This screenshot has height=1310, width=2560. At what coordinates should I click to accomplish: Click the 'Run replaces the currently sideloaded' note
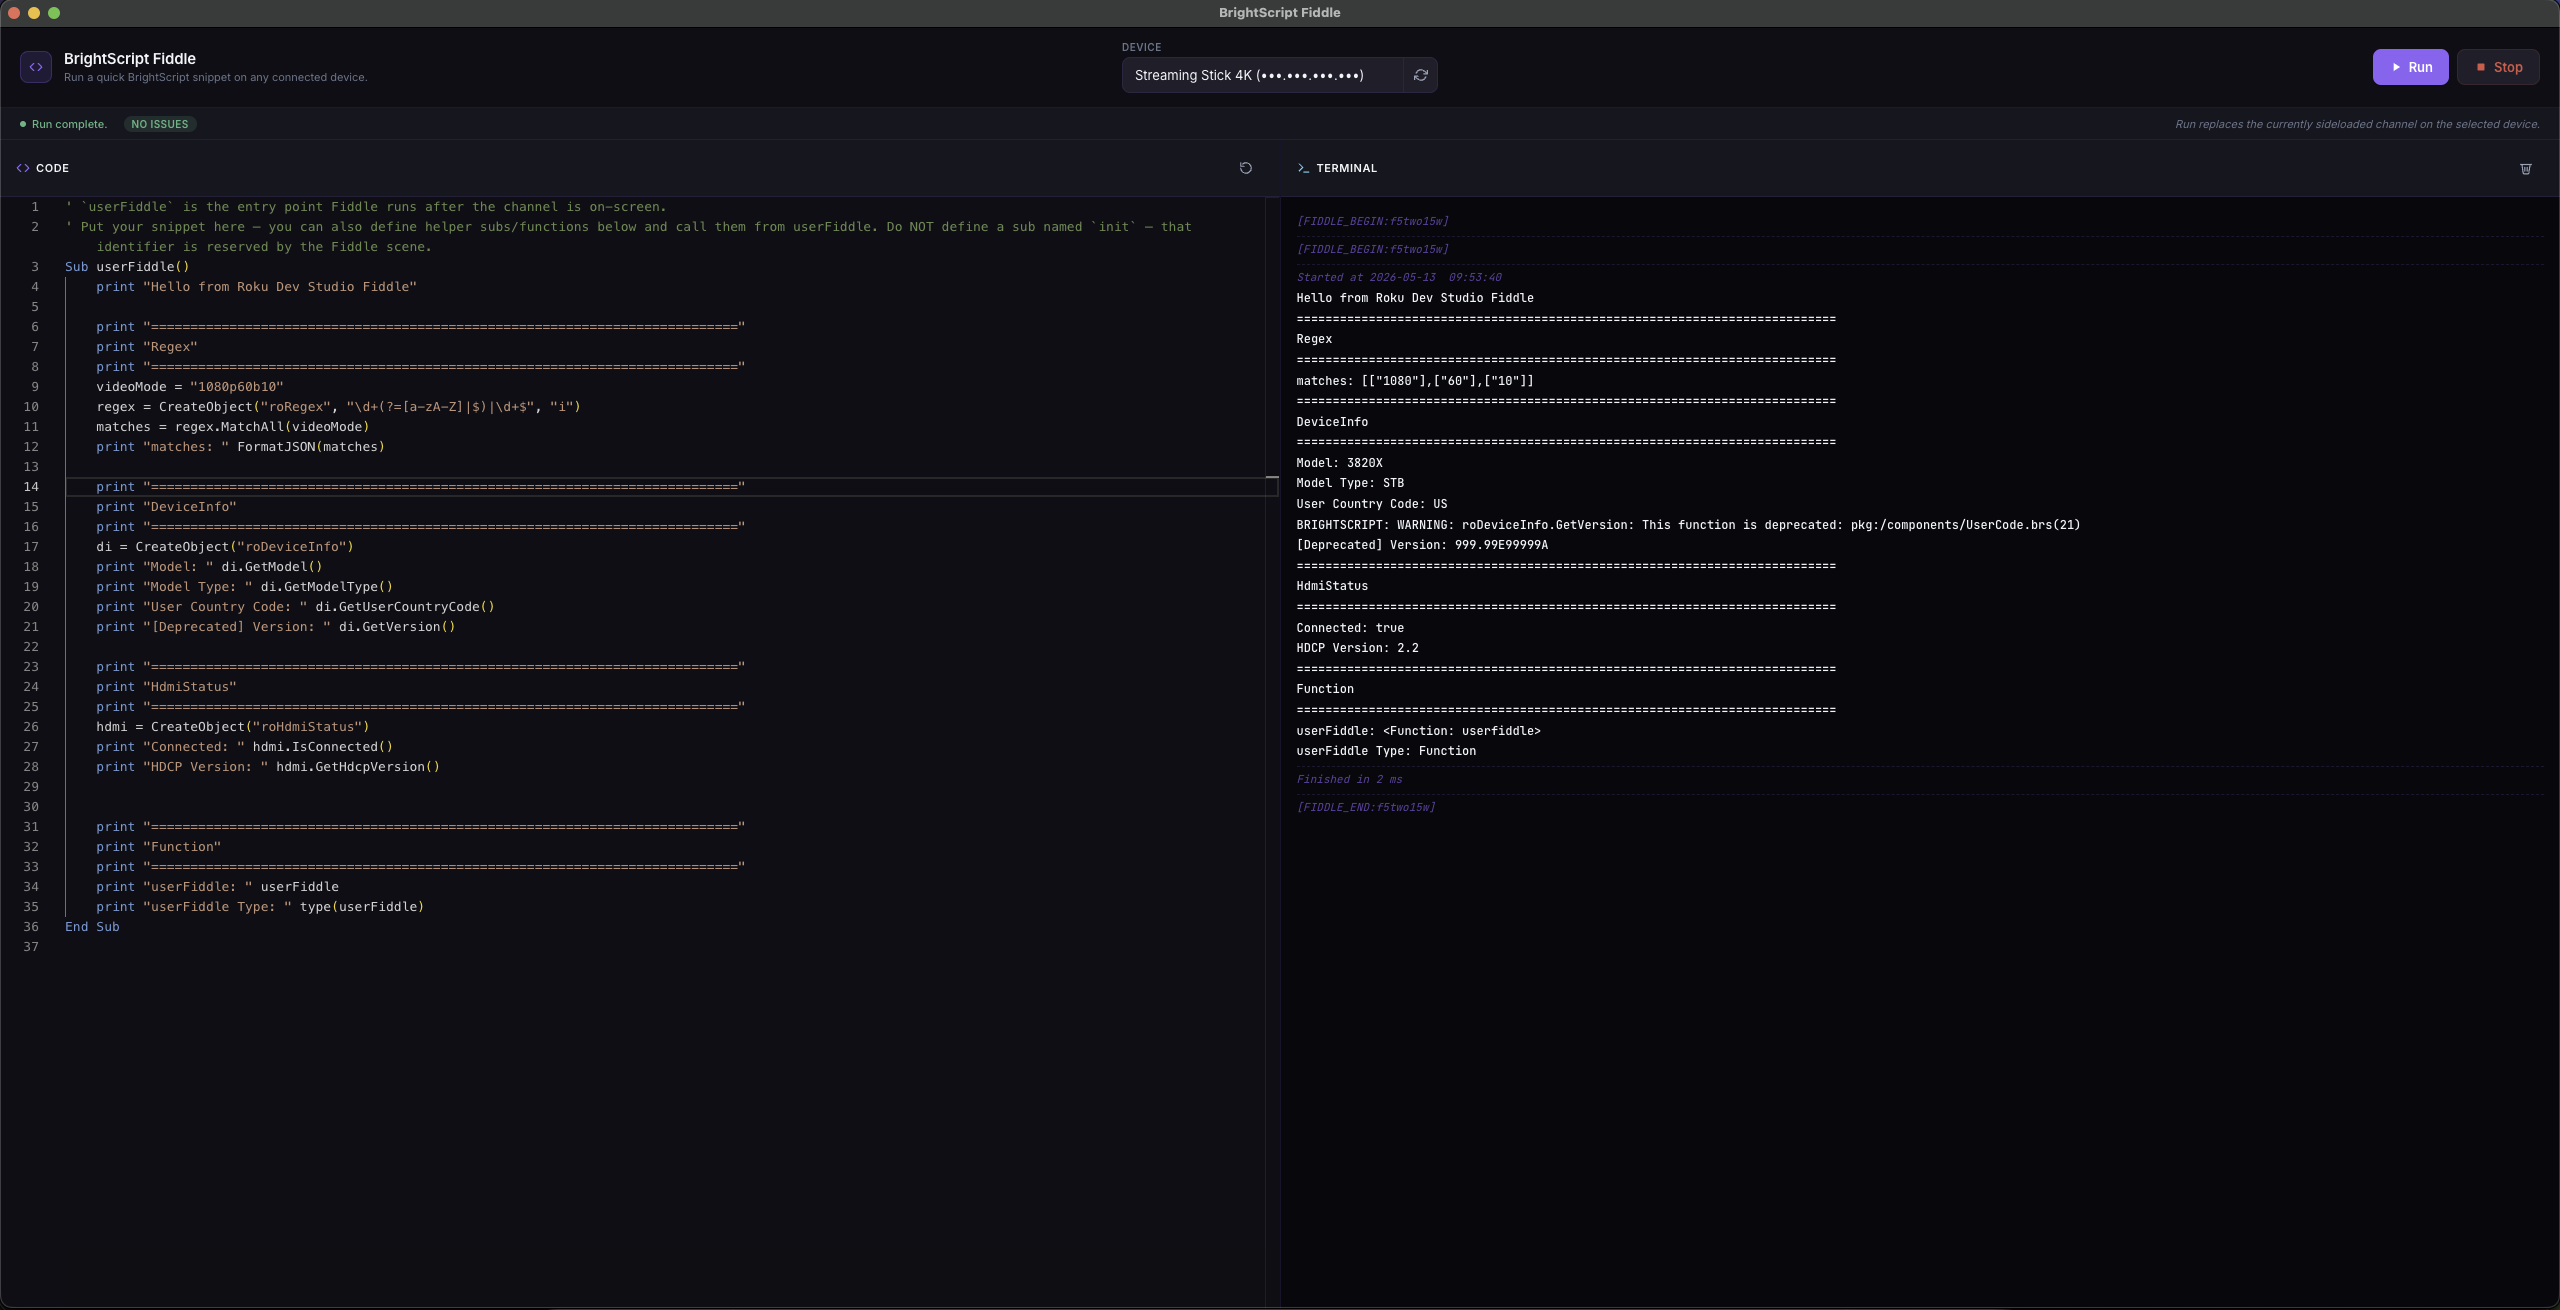2357,124
